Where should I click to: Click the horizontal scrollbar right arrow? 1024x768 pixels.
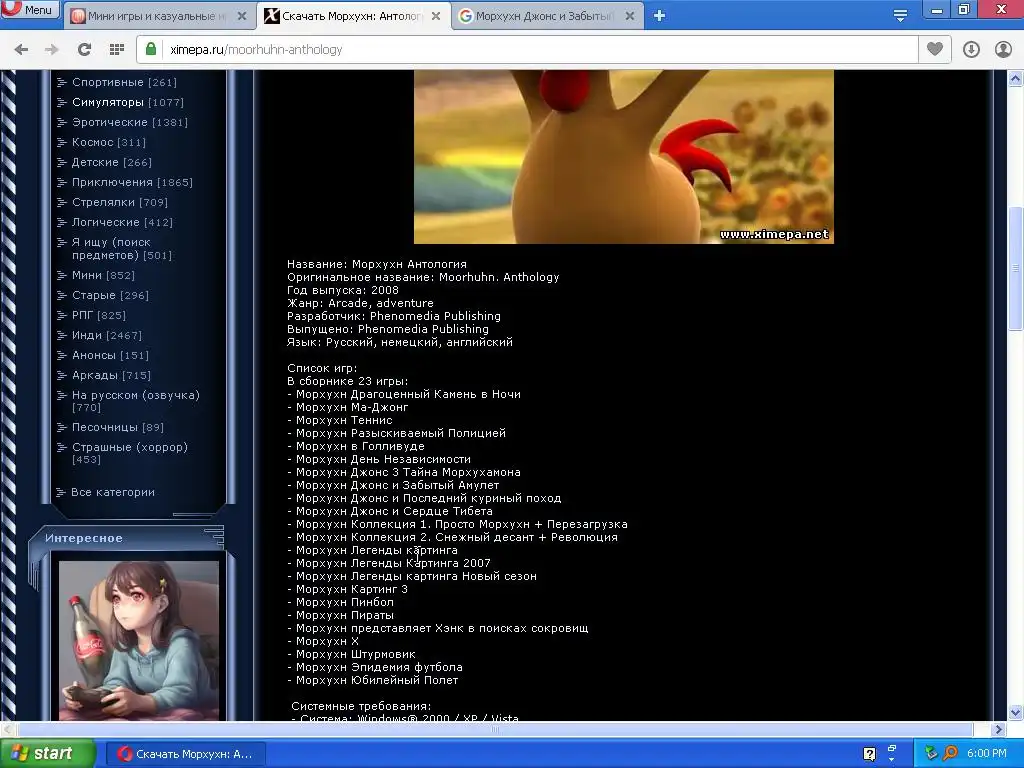tap(999, 729)
